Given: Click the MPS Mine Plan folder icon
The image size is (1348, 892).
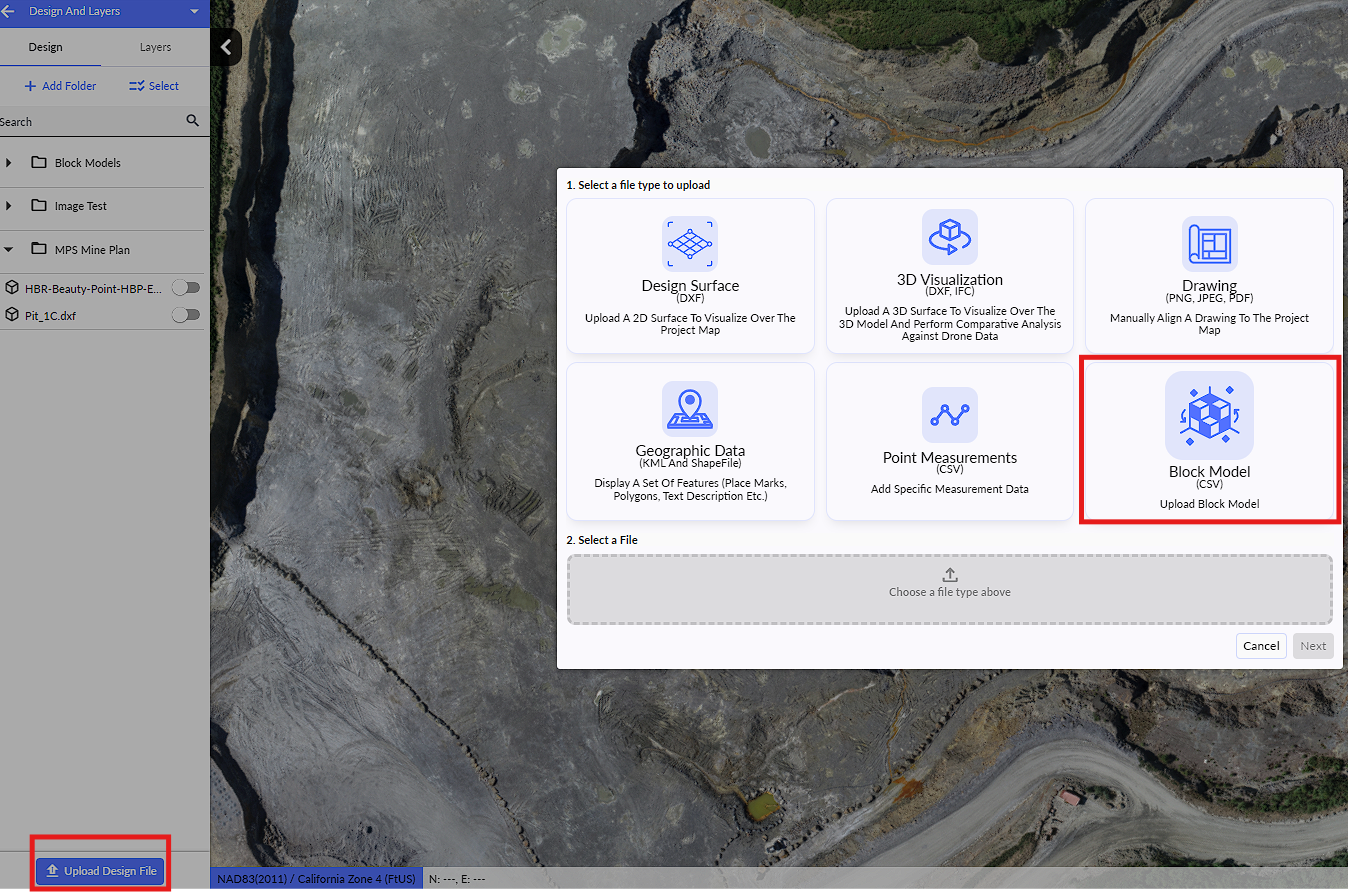Looking at the screenshot, I should (39, 249).
